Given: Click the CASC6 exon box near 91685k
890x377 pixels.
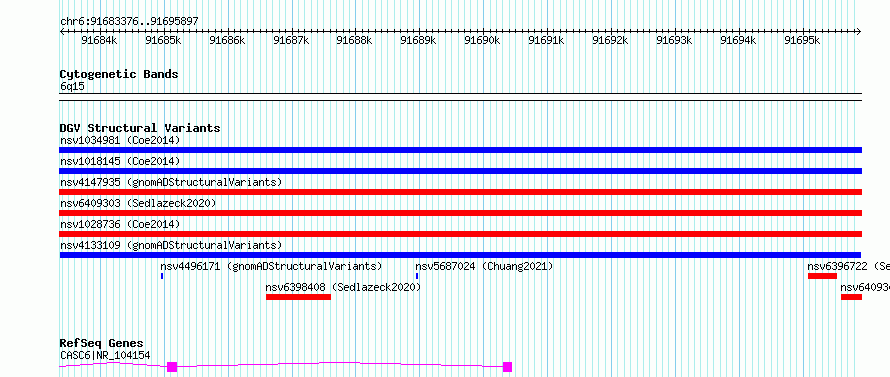Looking at the screenshot, I should 172,367.
